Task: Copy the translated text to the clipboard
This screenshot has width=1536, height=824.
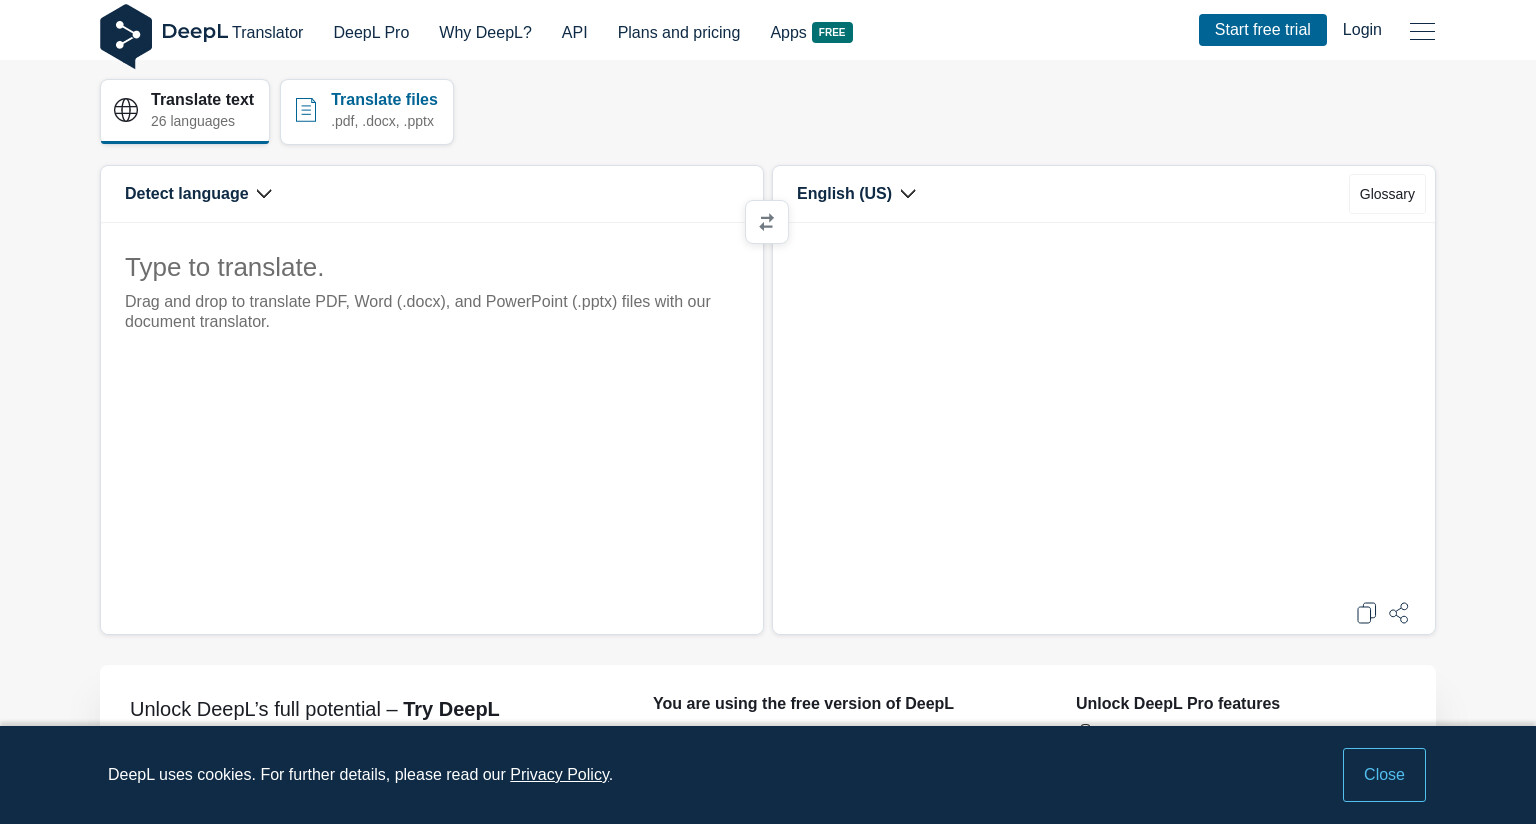Action: pos(1366,613)
